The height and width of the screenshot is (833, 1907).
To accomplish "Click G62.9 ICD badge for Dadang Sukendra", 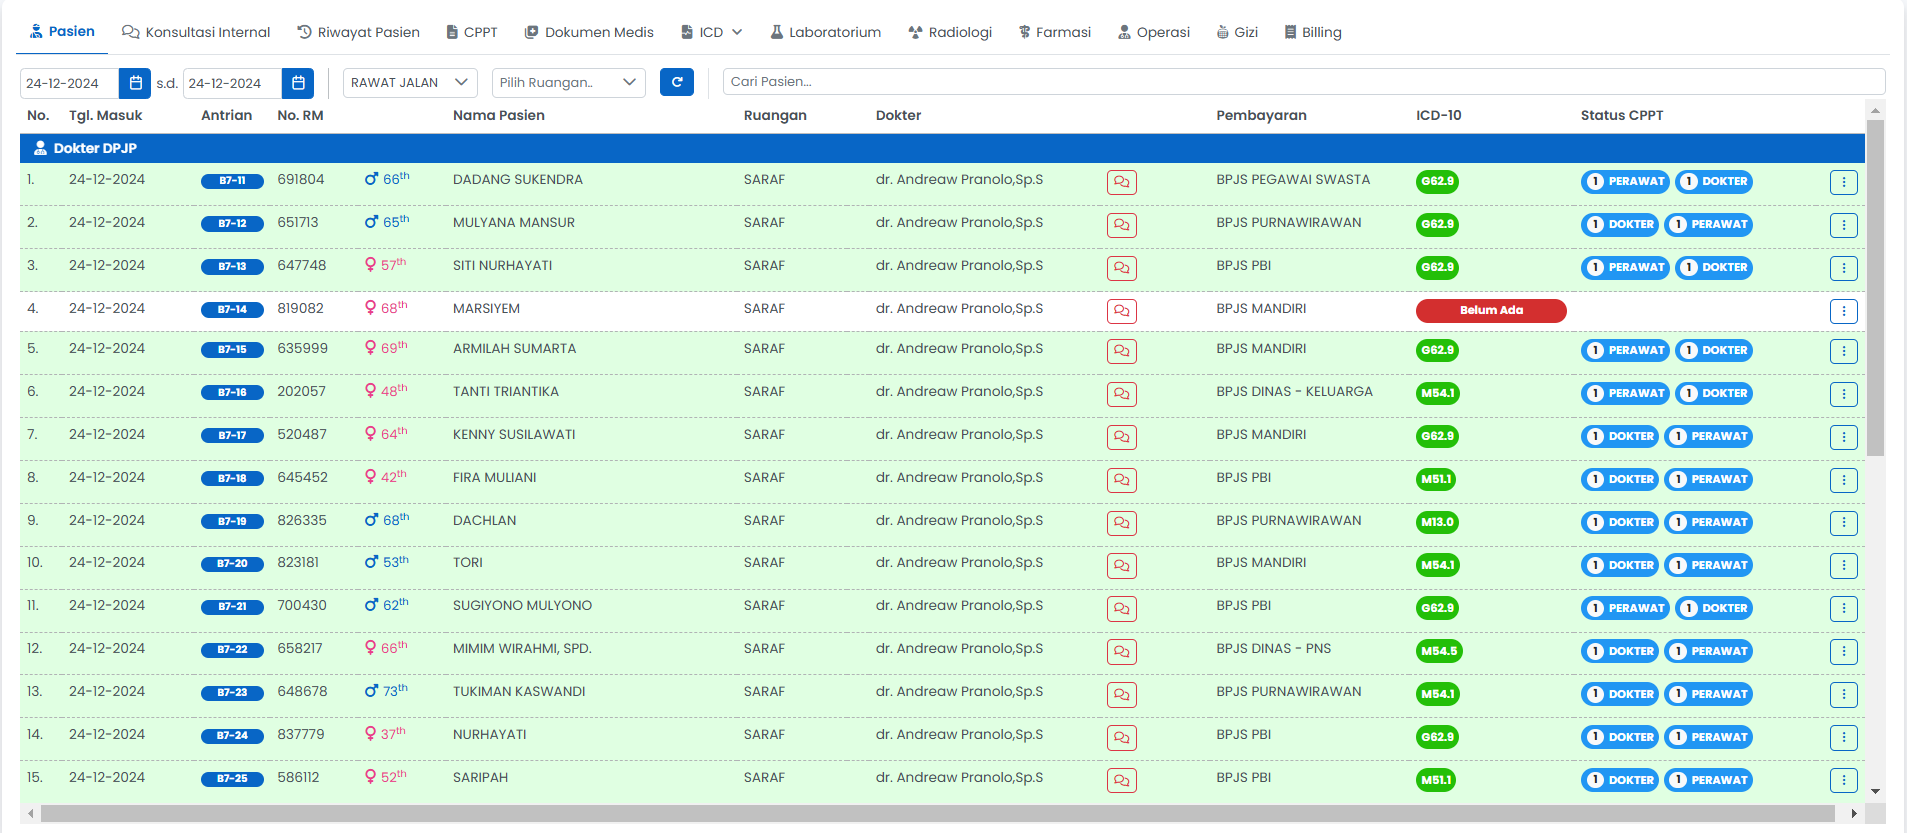I will 1437,182.
